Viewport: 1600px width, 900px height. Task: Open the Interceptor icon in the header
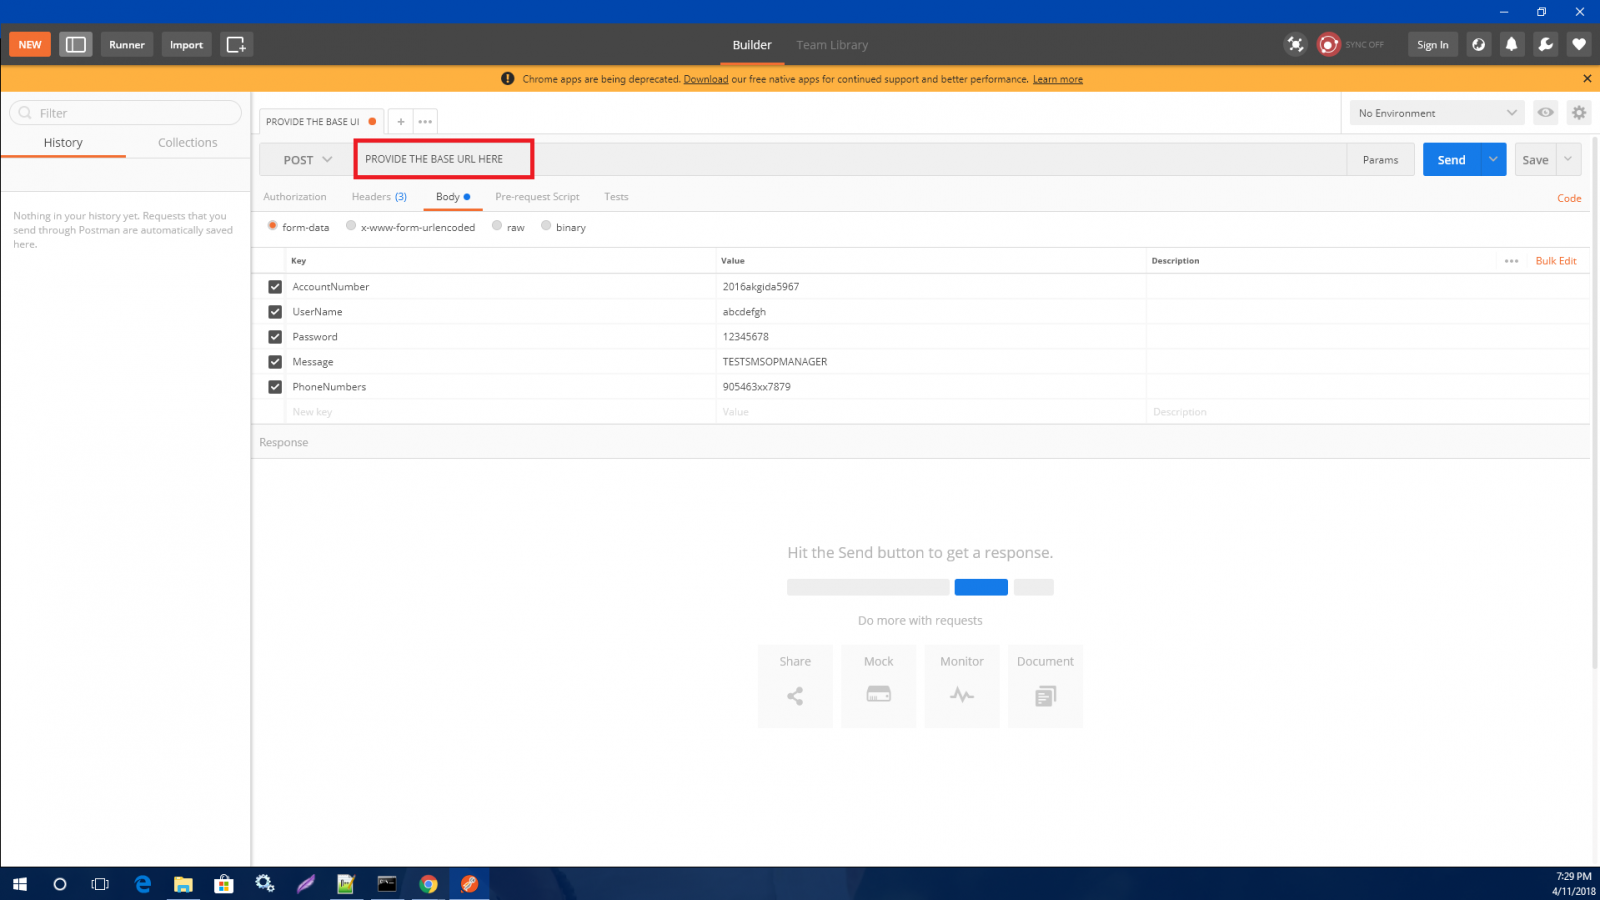point(1295,44)
